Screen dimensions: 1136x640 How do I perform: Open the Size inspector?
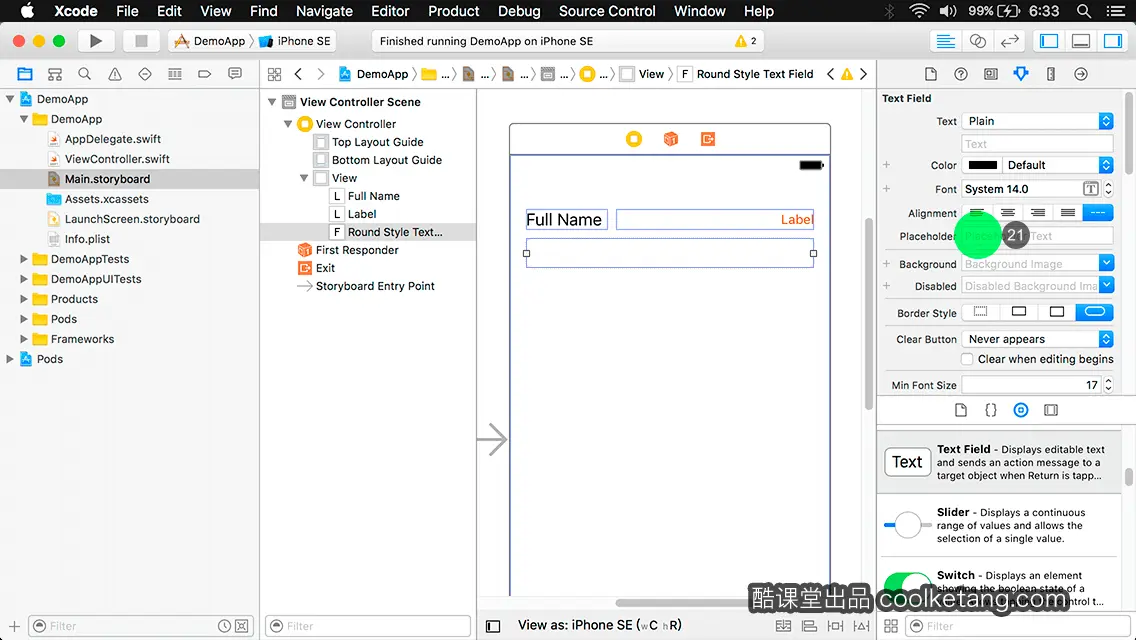pyautogui.click(x=1051, y=74)
